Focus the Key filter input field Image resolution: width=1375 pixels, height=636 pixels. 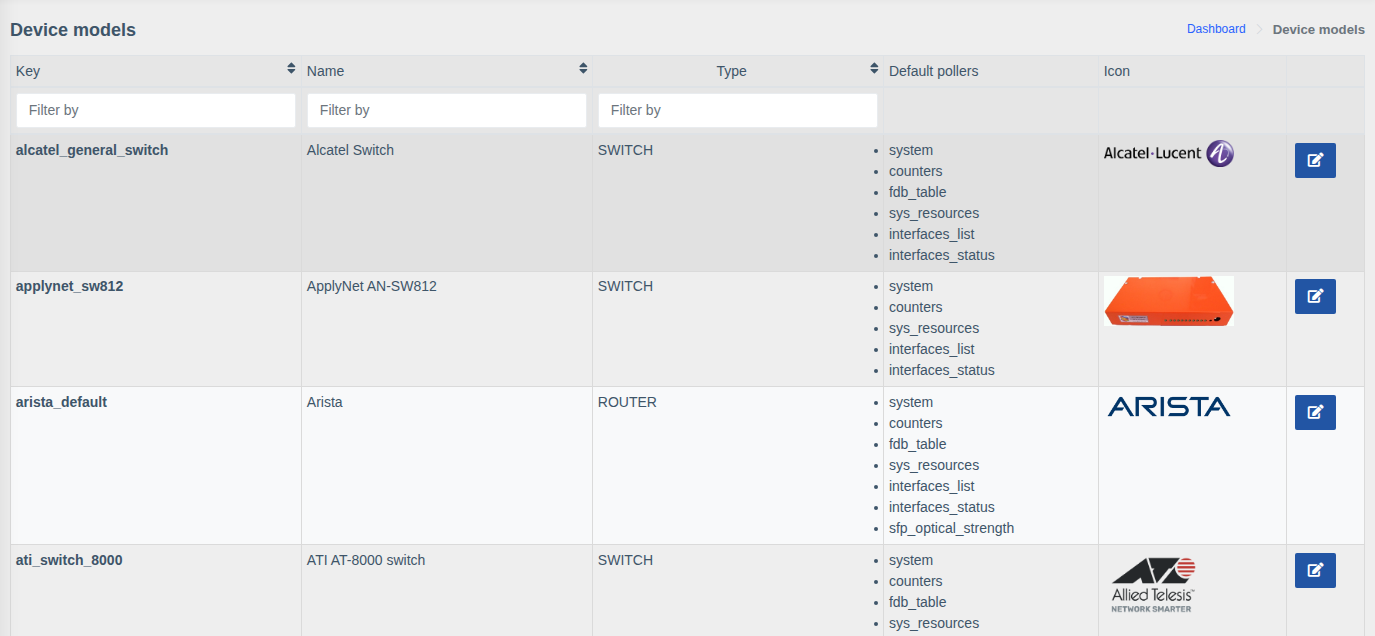pos(156,110)
